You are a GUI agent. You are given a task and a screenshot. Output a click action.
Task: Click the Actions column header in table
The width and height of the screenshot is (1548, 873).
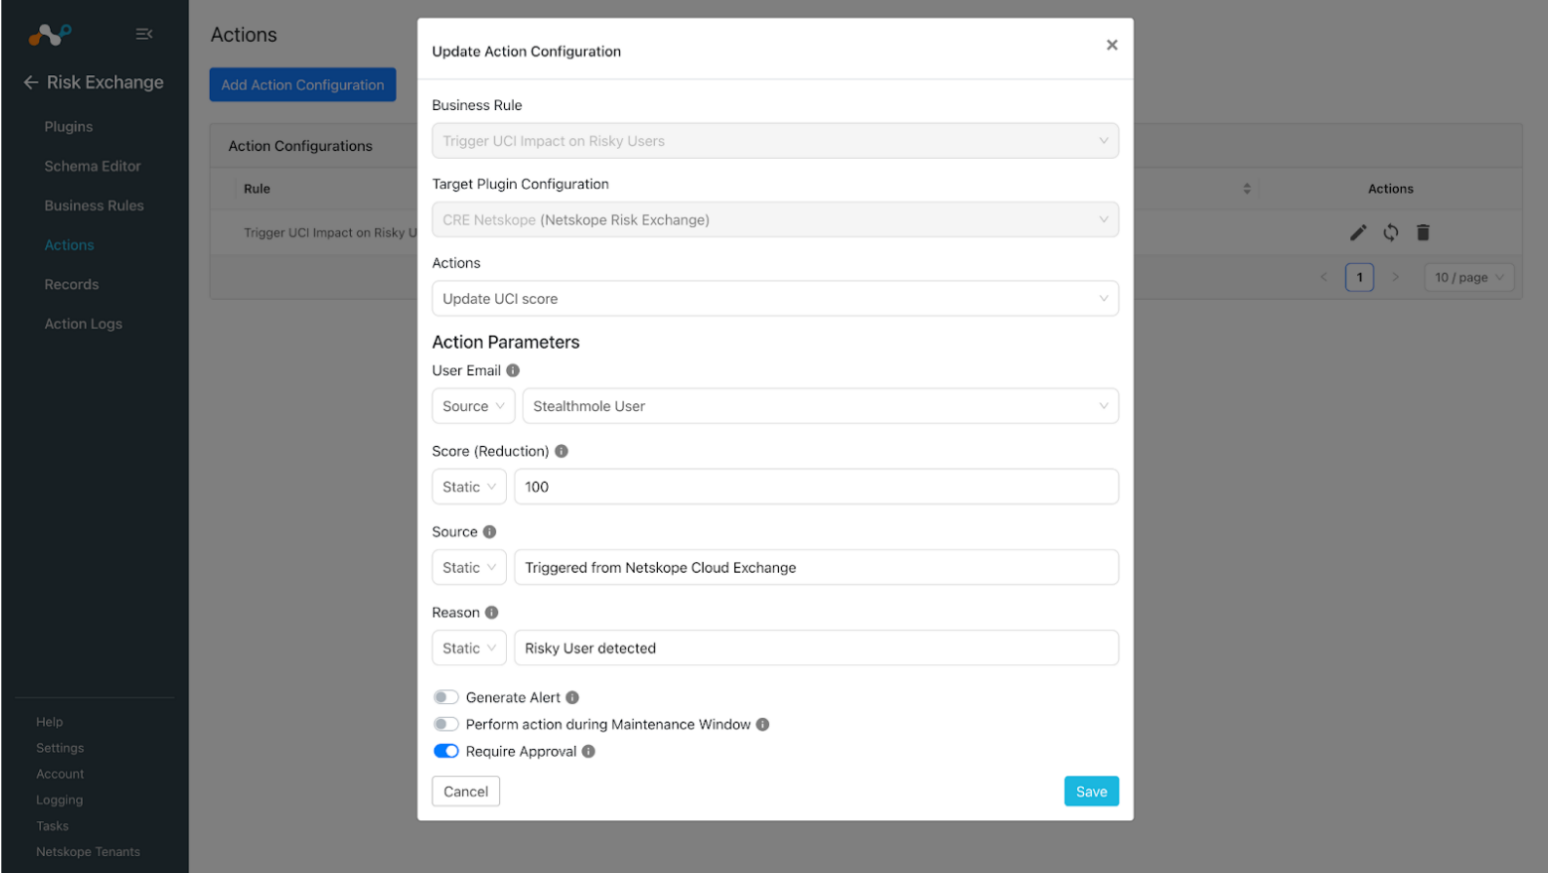click(x=1390, y=189)
